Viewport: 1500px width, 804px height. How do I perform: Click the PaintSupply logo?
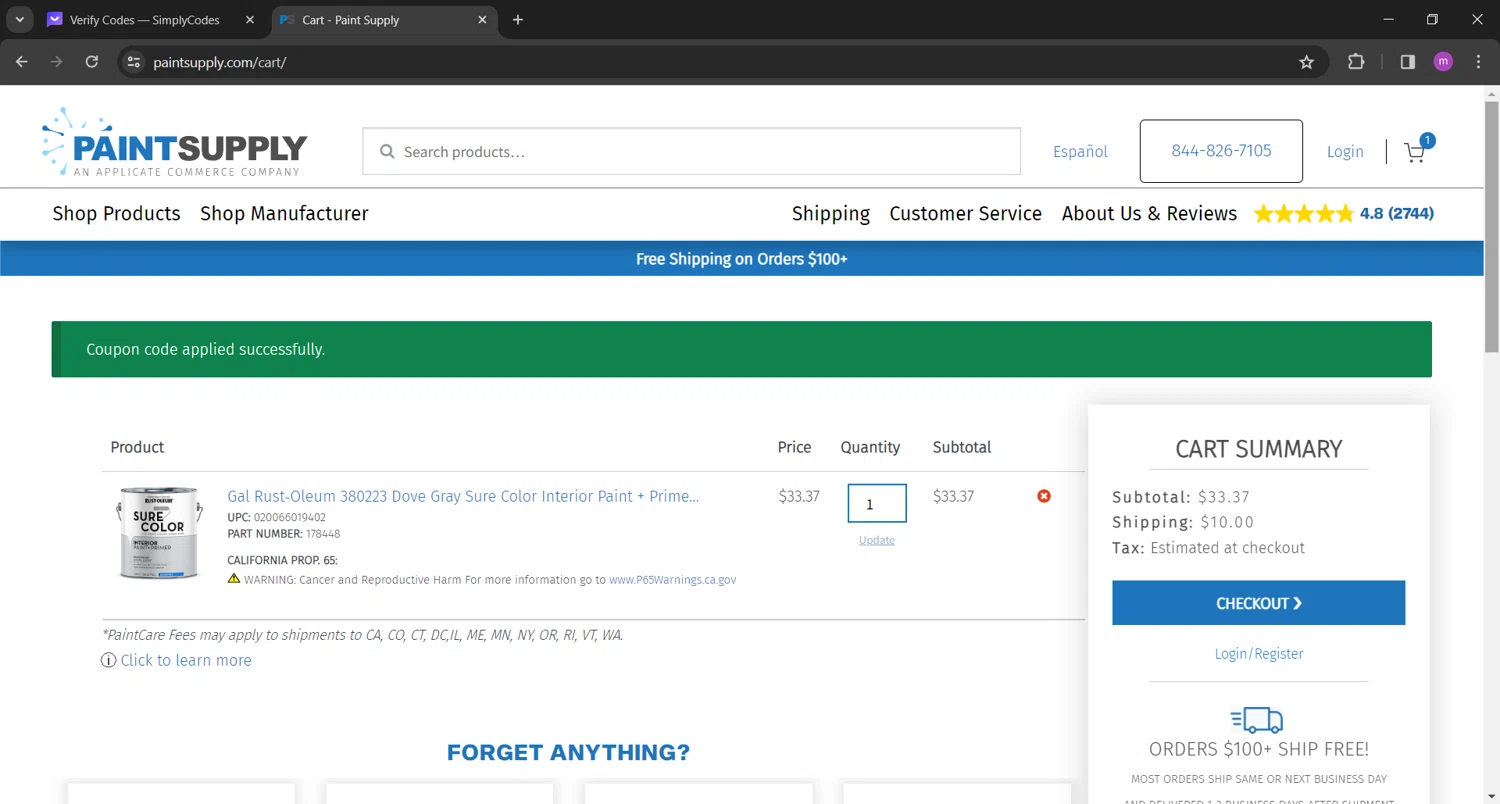(x=175, y=142)
